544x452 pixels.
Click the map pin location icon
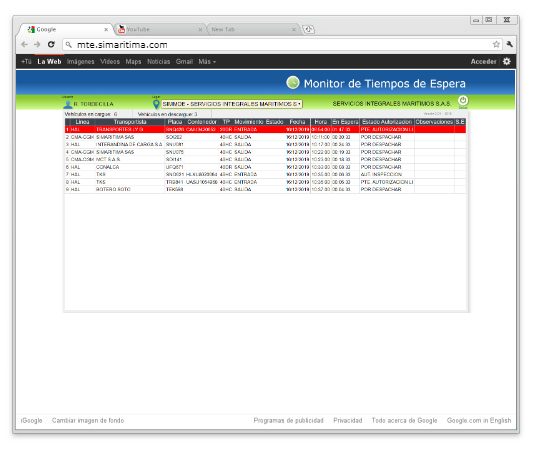coord(156,104)
